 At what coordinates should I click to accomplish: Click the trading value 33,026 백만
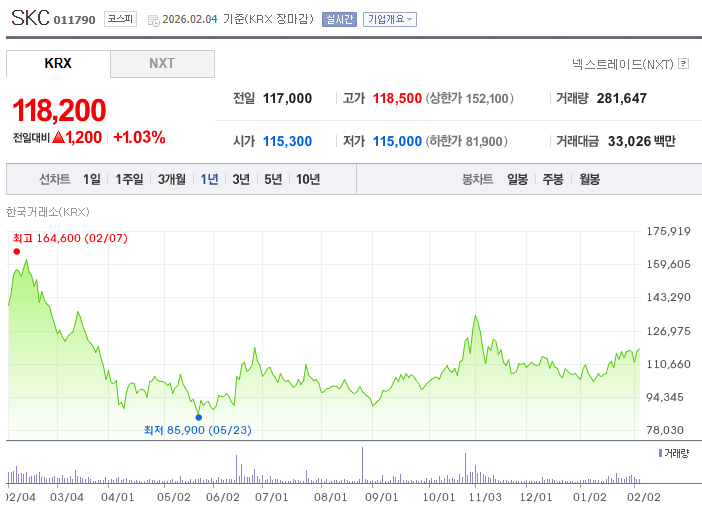642,141
